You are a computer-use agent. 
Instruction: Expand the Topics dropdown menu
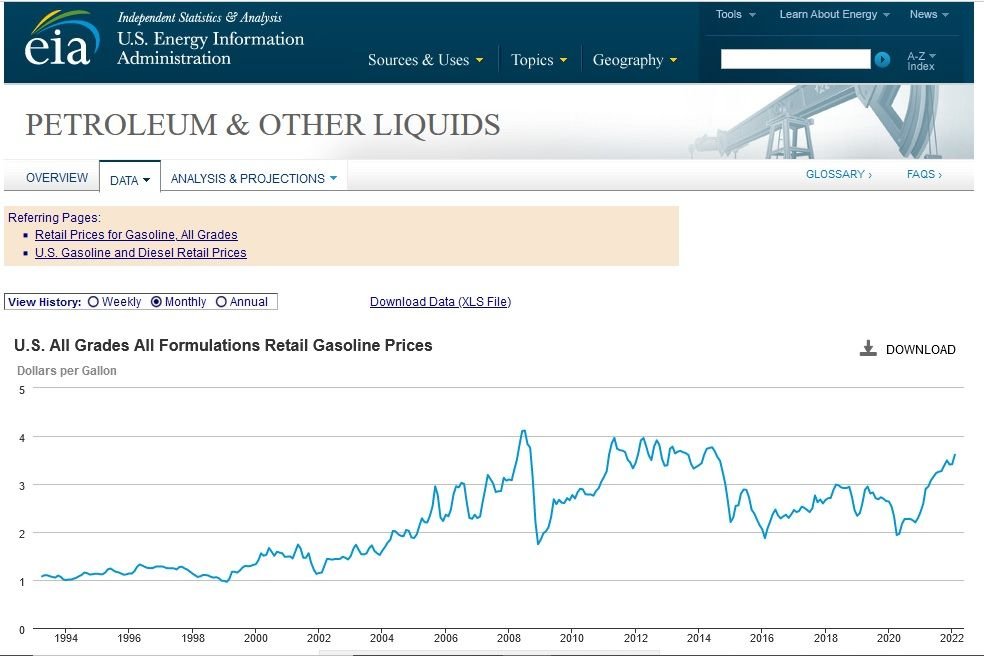point(539,60)
